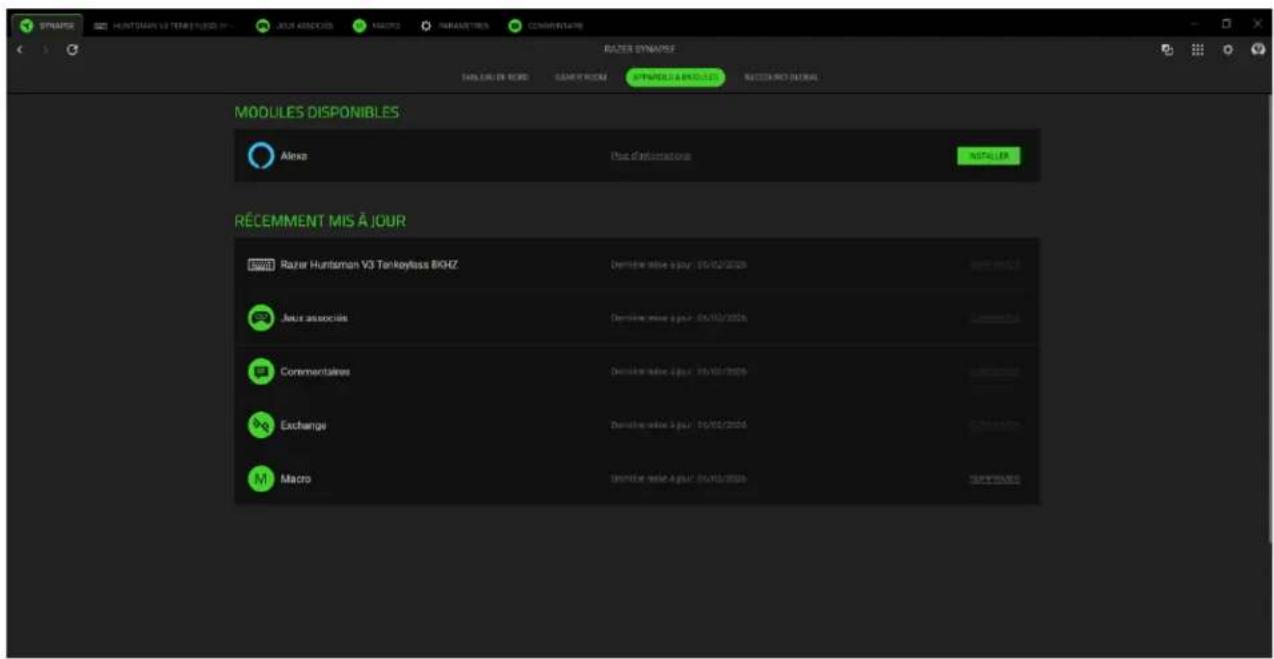The width and height of the screenshot is (1274, 659).
Task: Click the gear icon on the Paramètres tab
Action: 426,25
